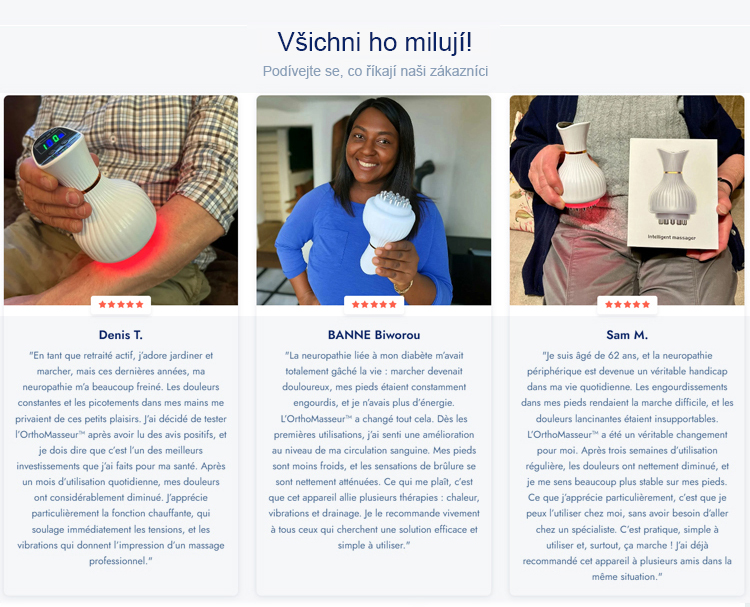Click the subtitle Podívejte se, co říkají naši zákazníci
The image size is (750, 607).
[x=375, y=71]
